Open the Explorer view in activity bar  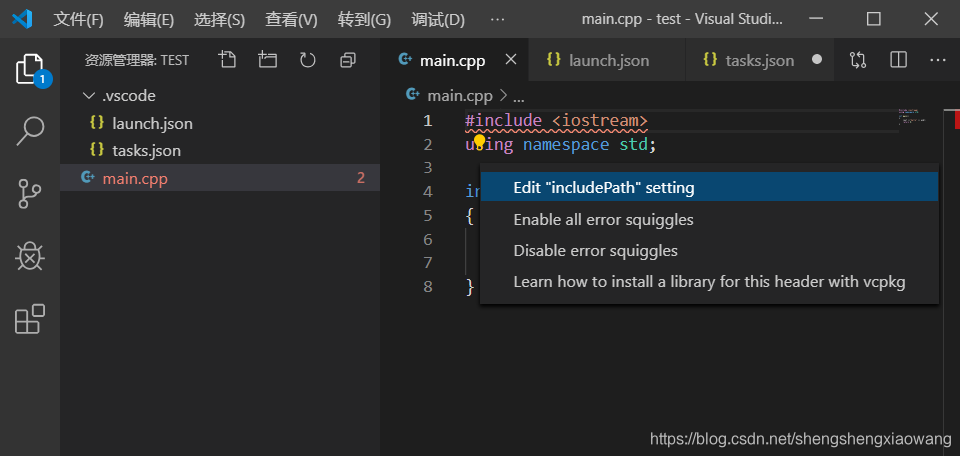[x=30, y=69]
